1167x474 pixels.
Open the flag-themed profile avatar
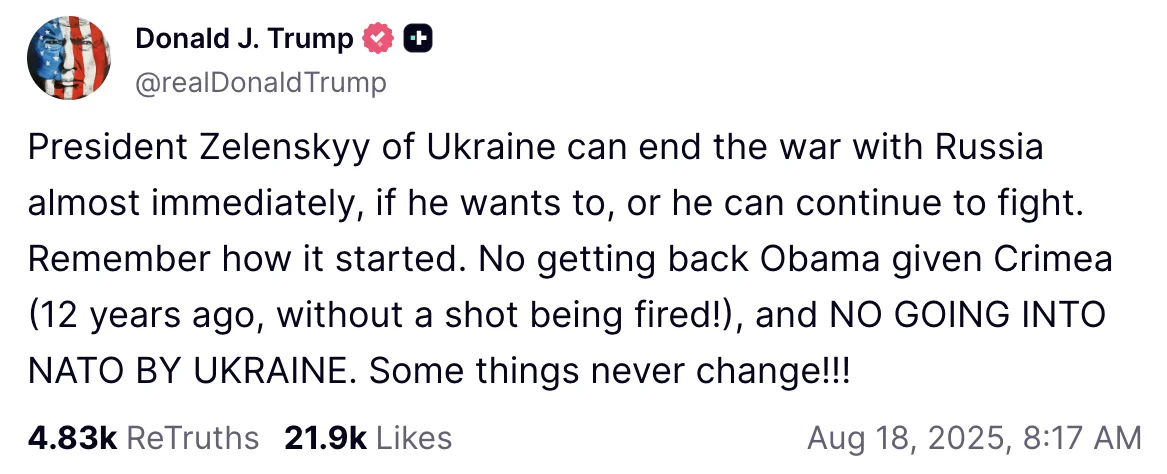69,59
